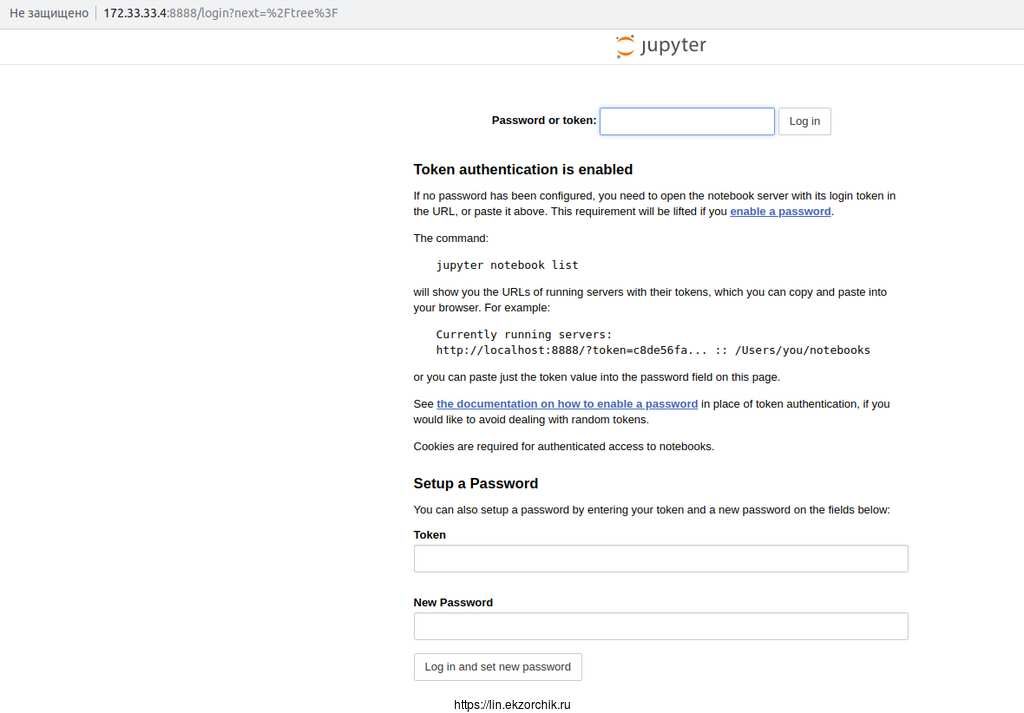Open the 'enable a password' link
Image resolution: width=1024 pixels, height=713 pixels.
(780, 212)
